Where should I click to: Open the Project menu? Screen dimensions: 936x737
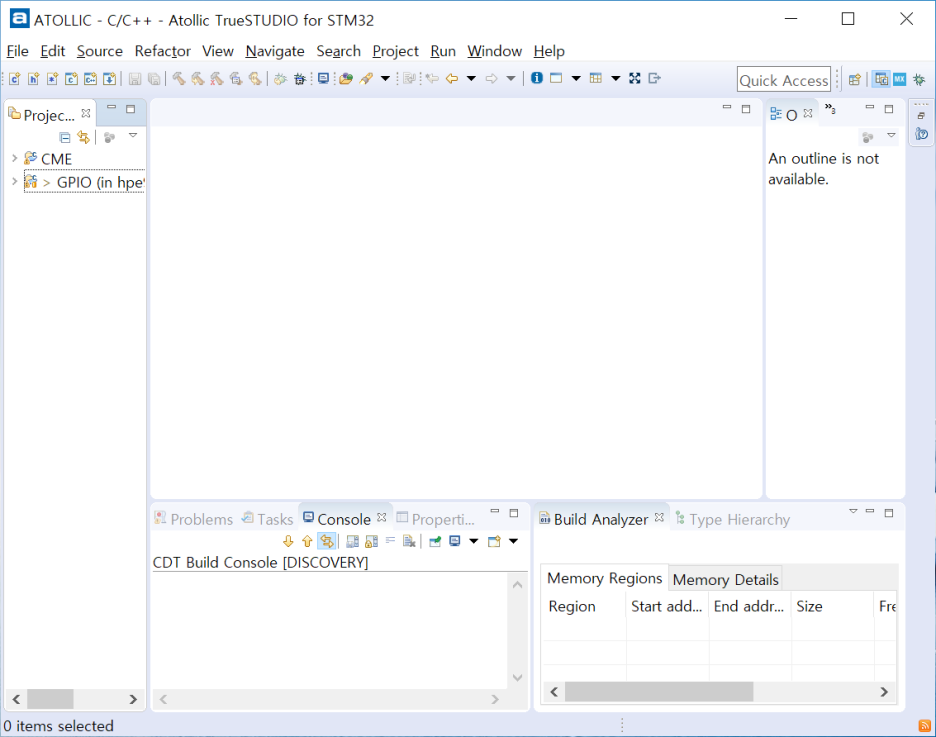click(x=395, y=51)
